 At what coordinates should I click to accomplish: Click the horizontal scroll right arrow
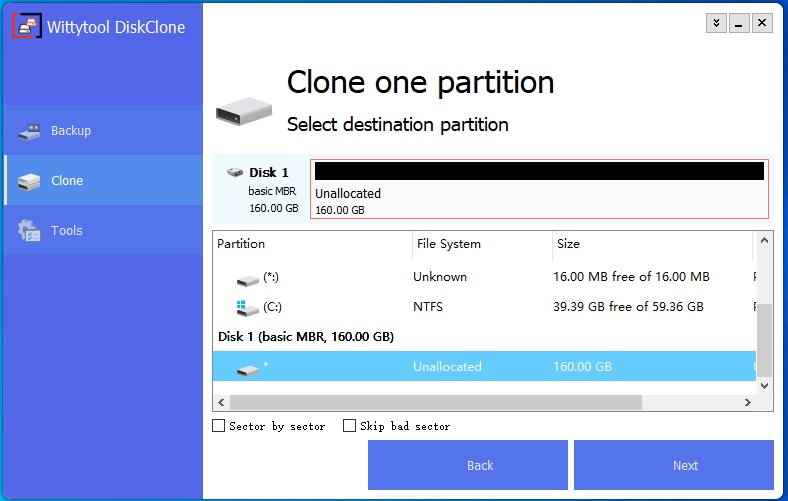[748, 403]
